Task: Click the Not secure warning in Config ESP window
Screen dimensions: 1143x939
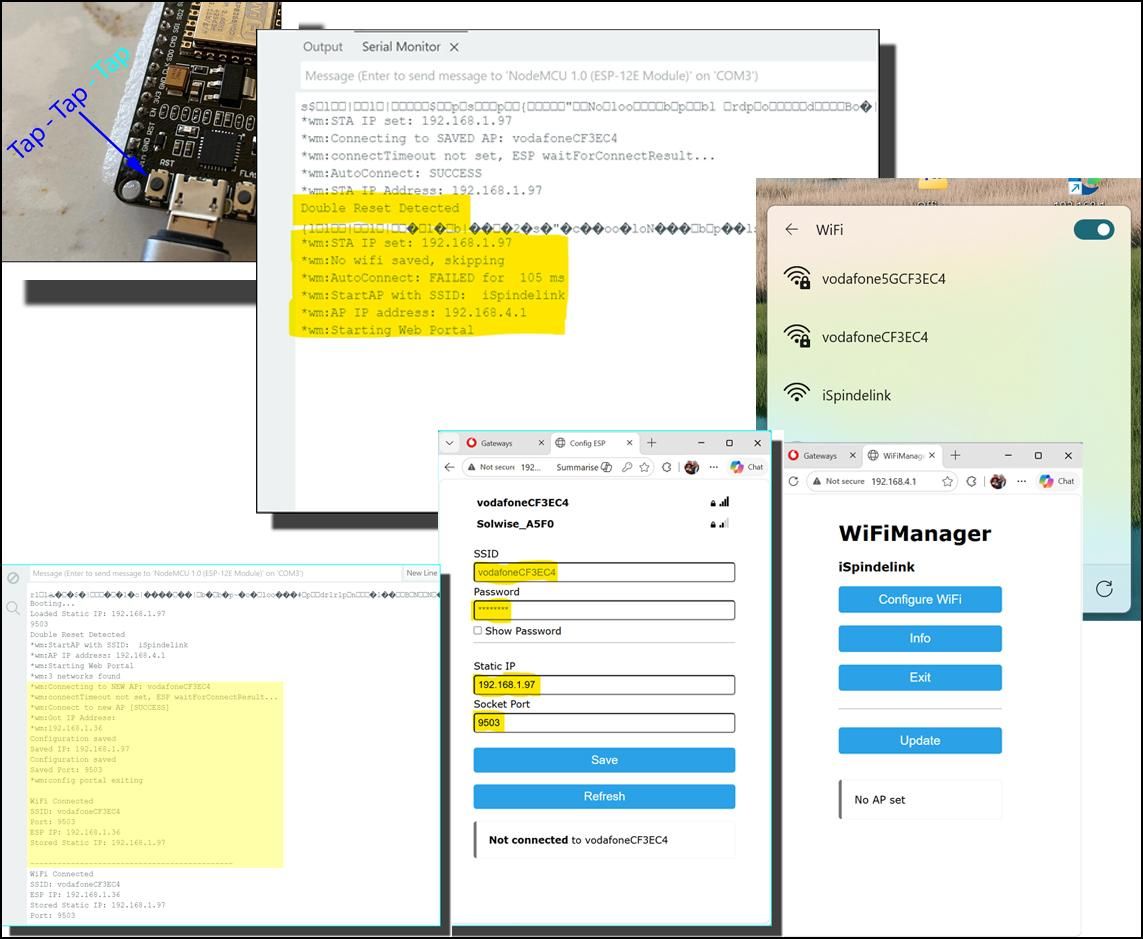Action: pyautogui.click(x=492, y=467)
